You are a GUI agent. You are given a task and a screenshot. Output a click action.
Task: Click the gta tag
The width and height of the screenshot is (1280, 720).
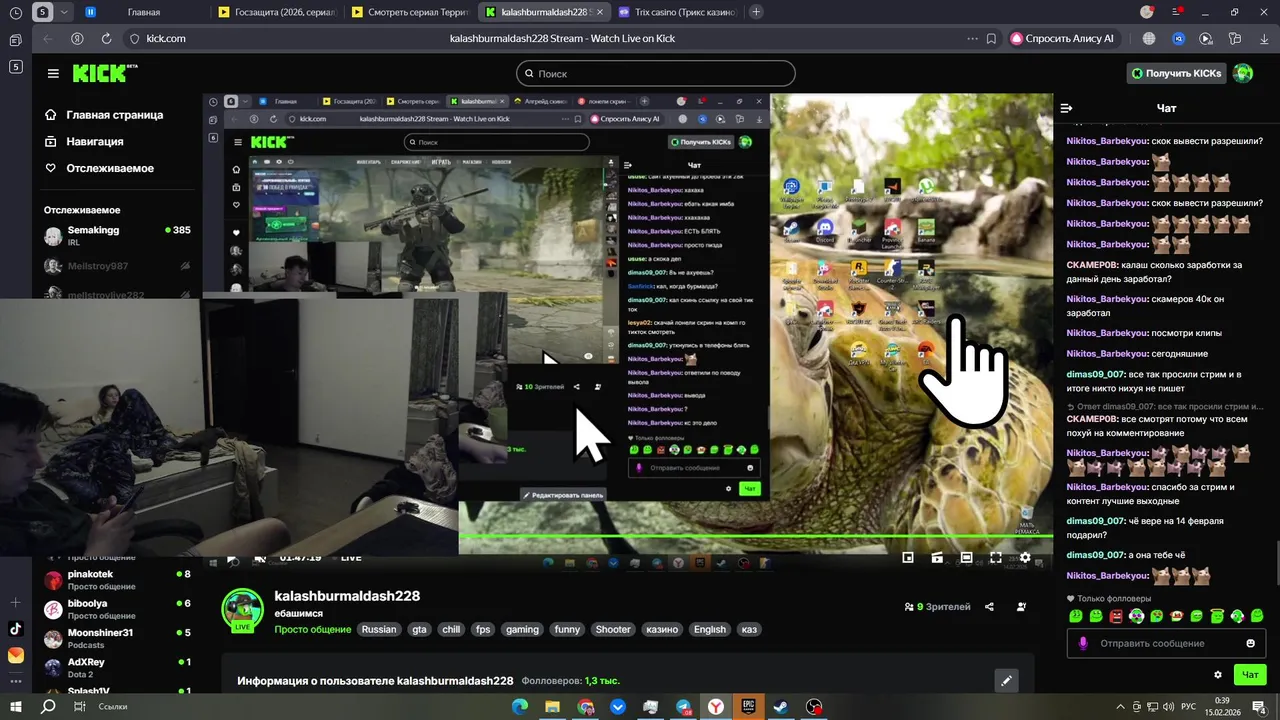[x=419, y=630]
